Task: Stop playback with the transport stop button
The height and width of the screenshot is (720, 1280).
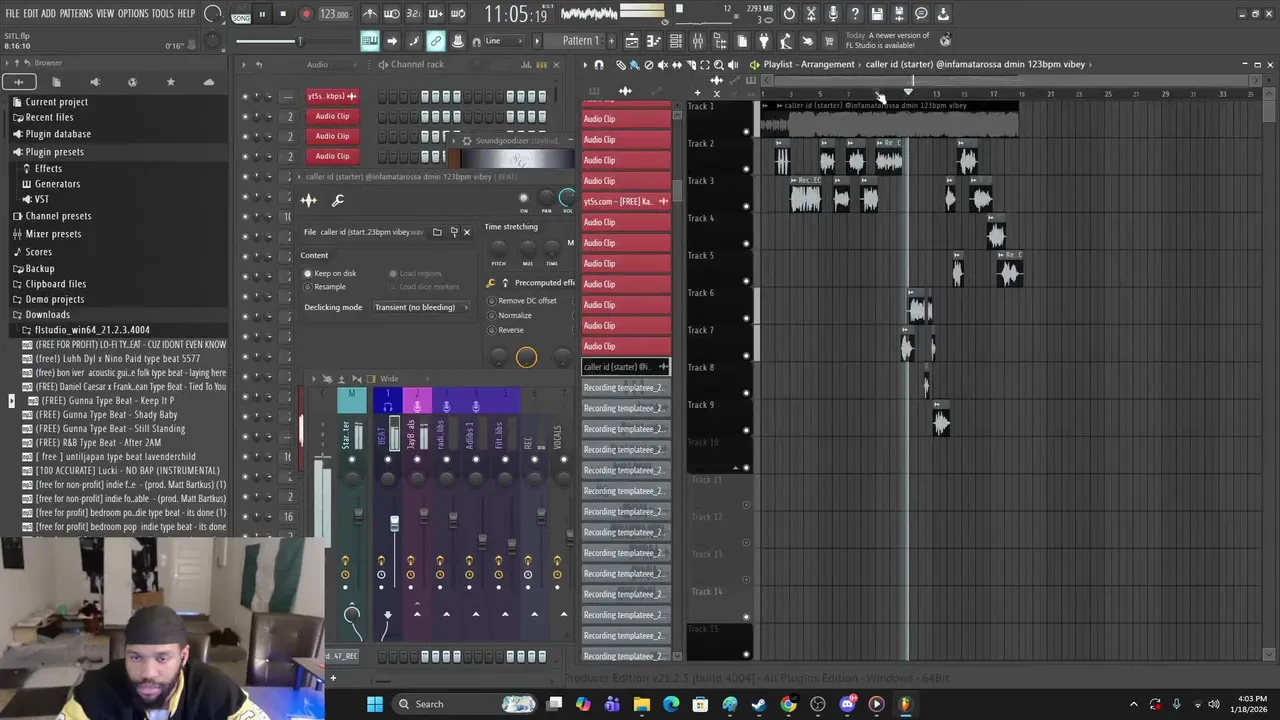Action: 283,14
